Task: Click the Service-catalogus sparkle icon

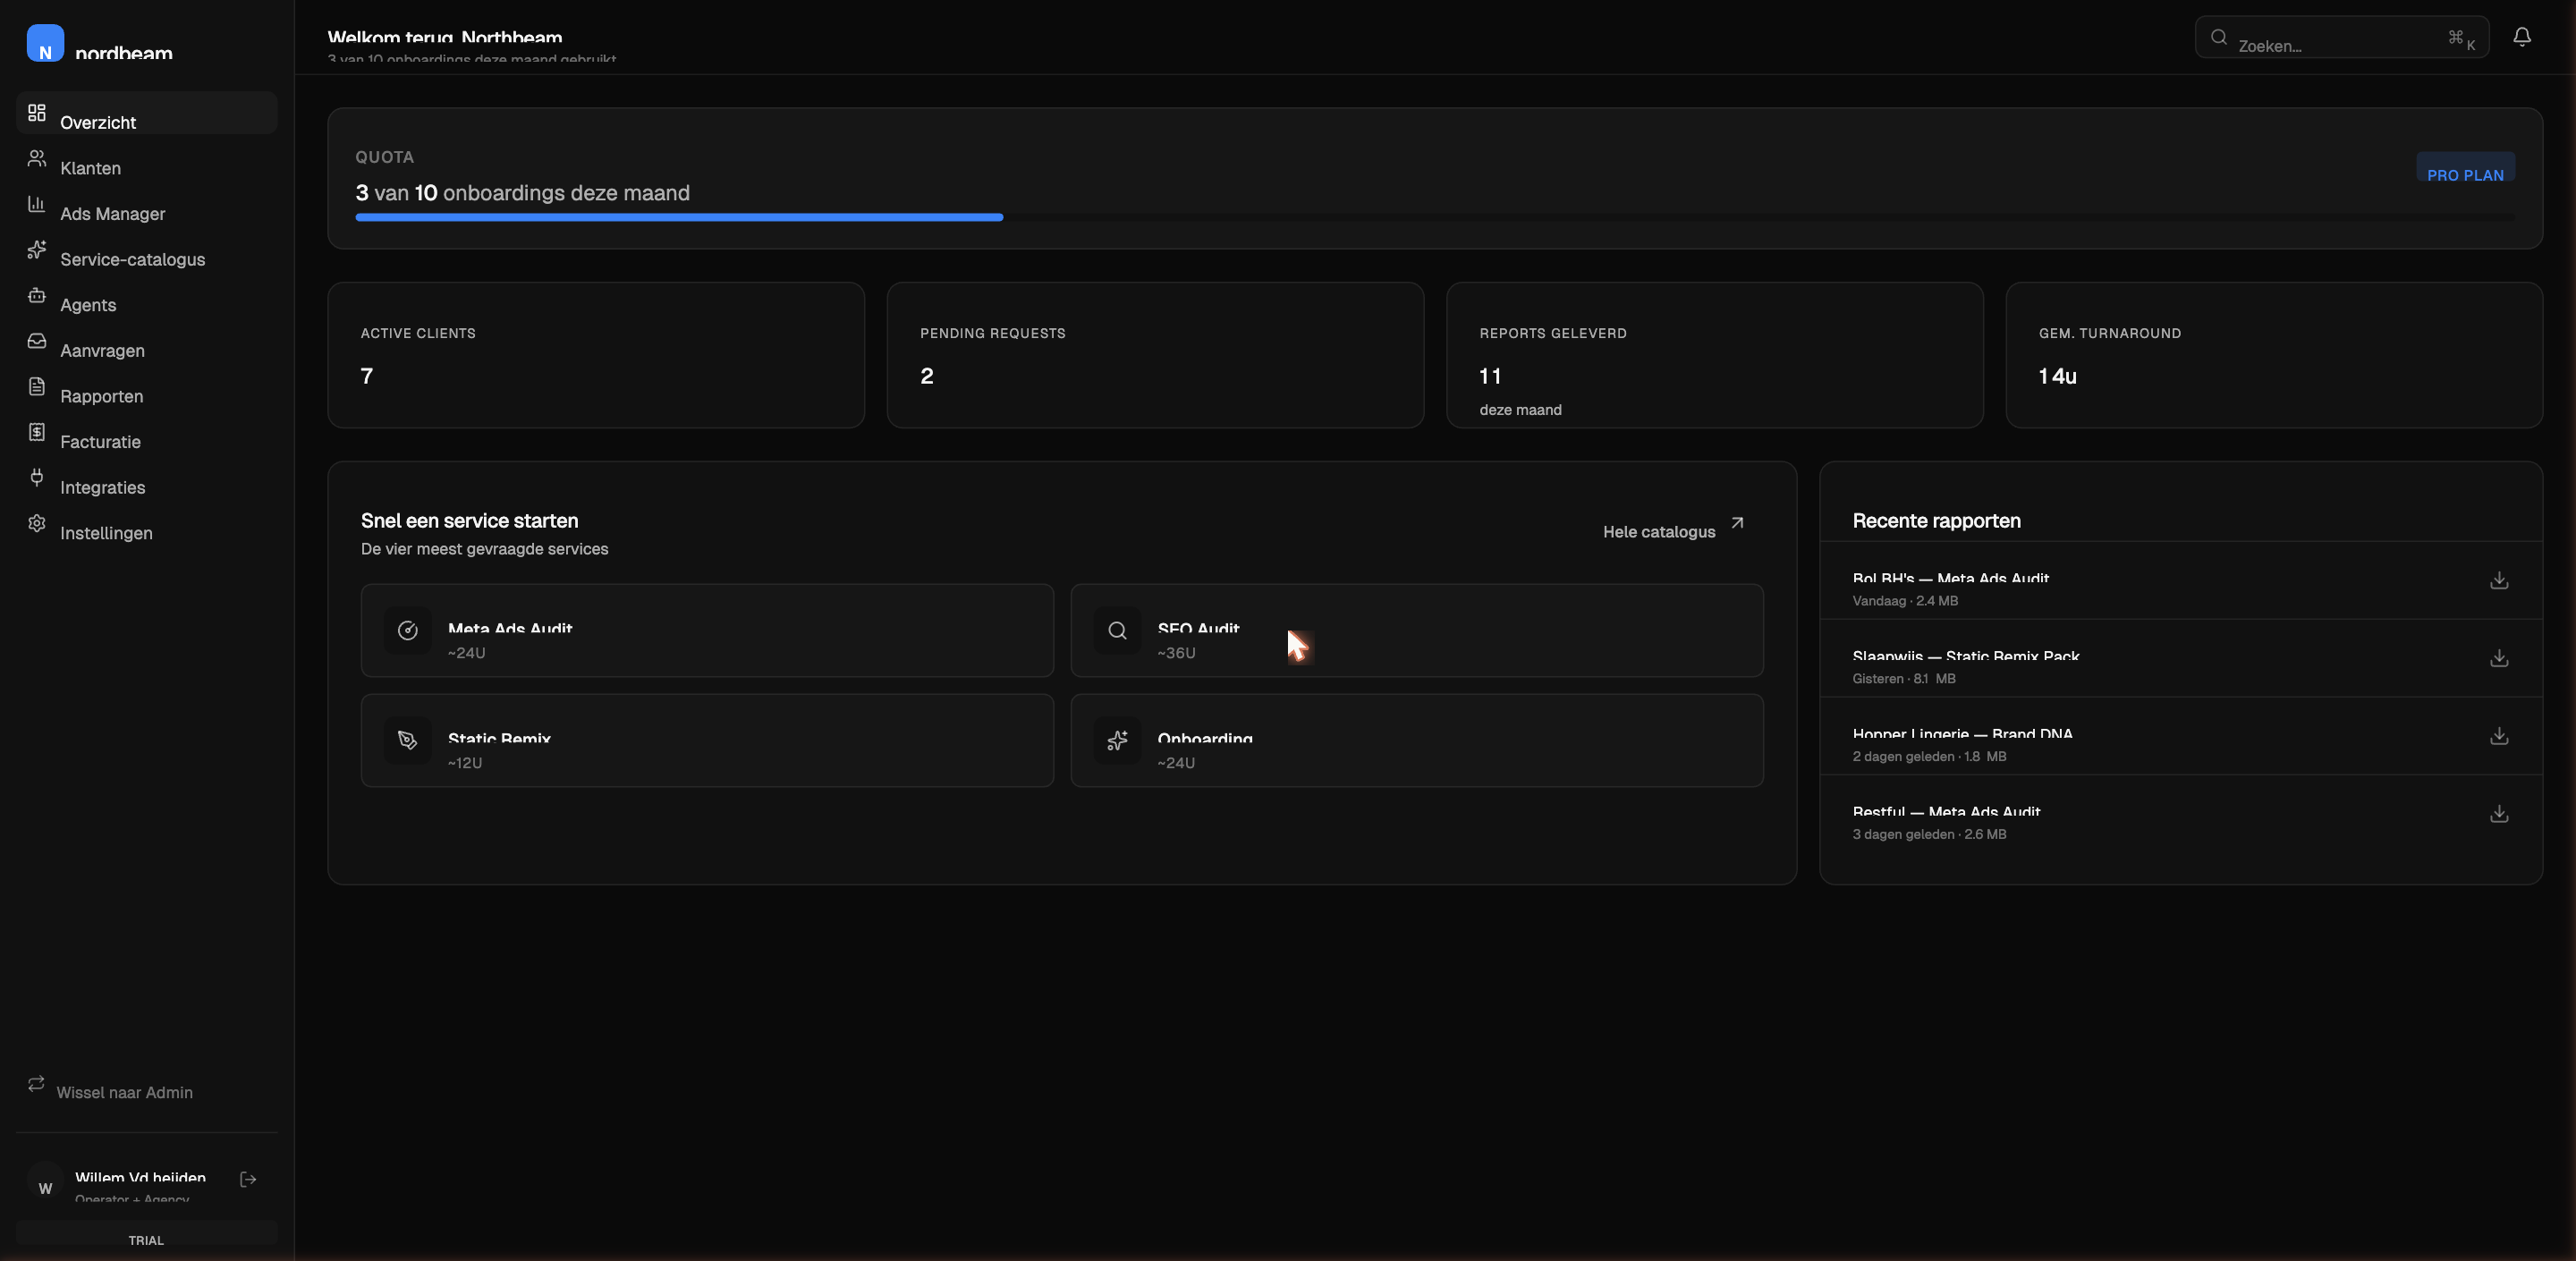Action: [37, 249]
